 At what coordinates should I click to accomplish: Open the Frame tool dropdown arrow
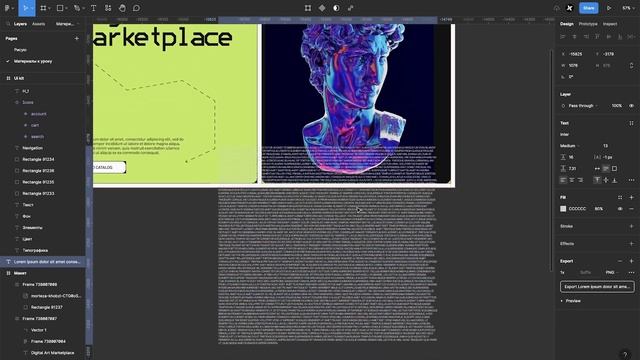click(49, 8)
